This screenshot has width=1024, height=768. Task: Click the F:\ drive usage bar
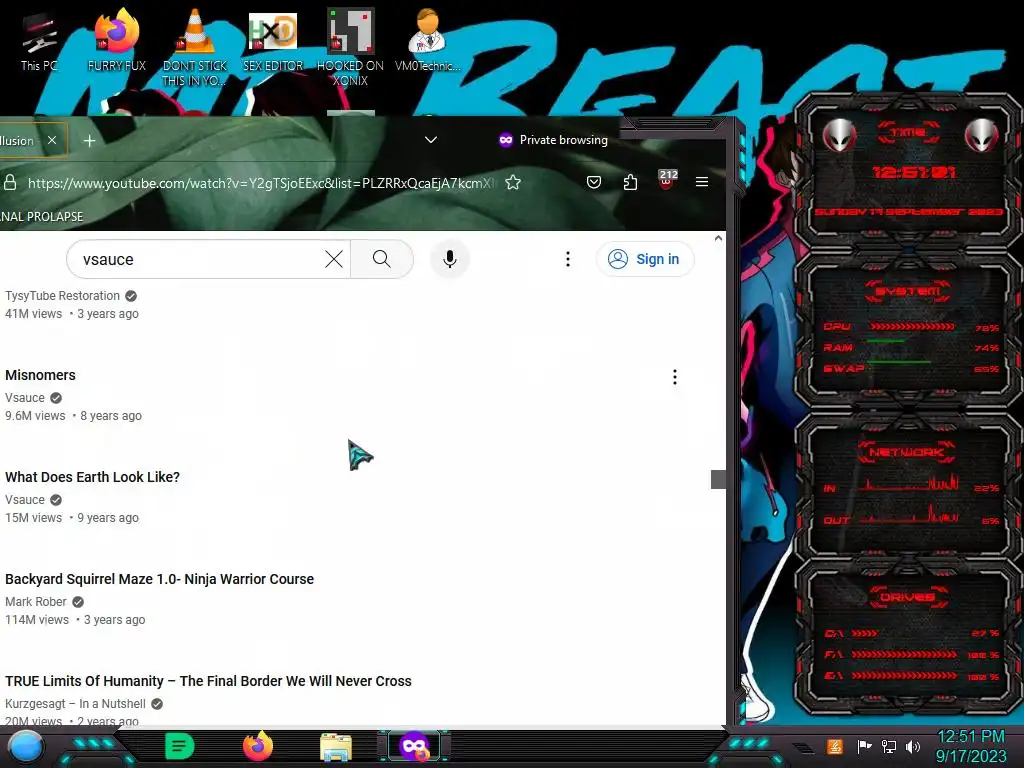point(904,654)
